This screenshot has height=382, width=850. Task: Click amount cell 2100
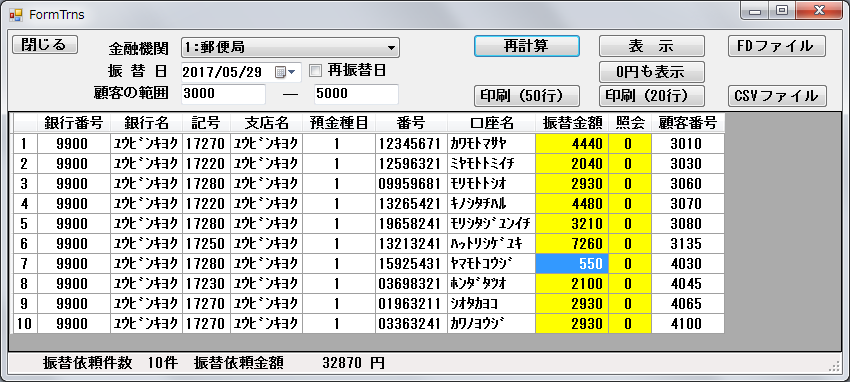(x=572, y=284)
